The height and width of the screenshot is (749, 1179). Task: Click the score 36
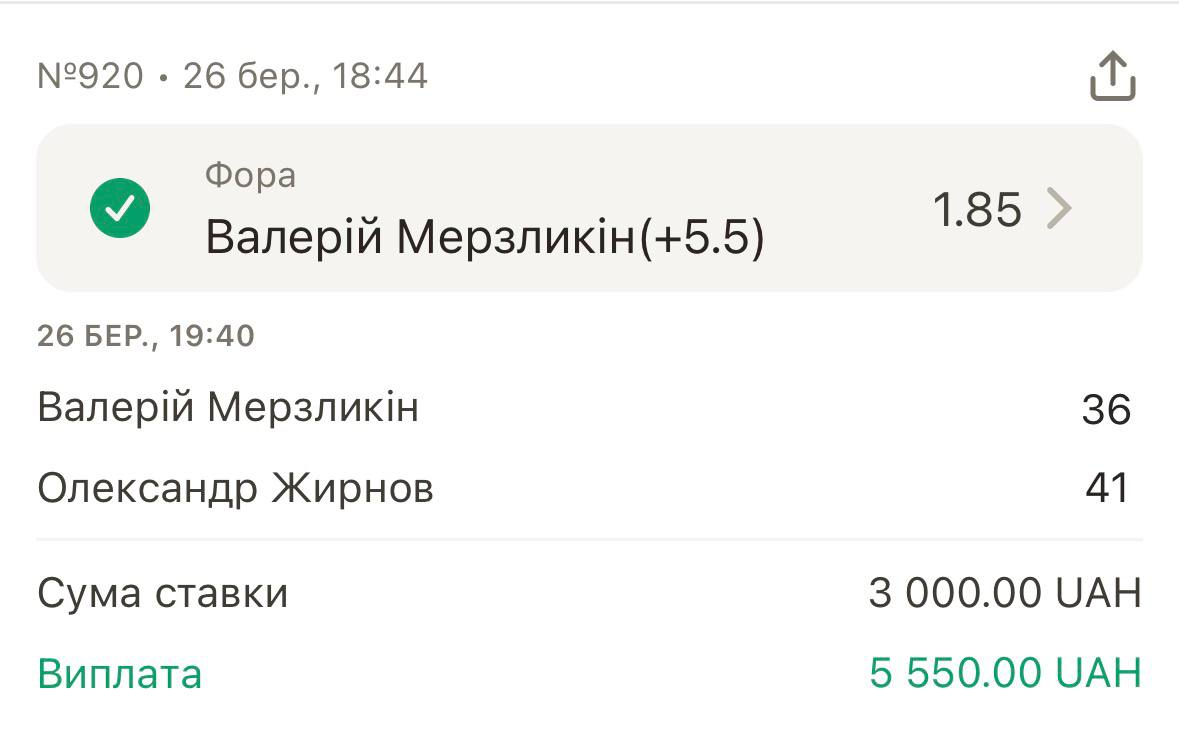tap(1106, 410)
